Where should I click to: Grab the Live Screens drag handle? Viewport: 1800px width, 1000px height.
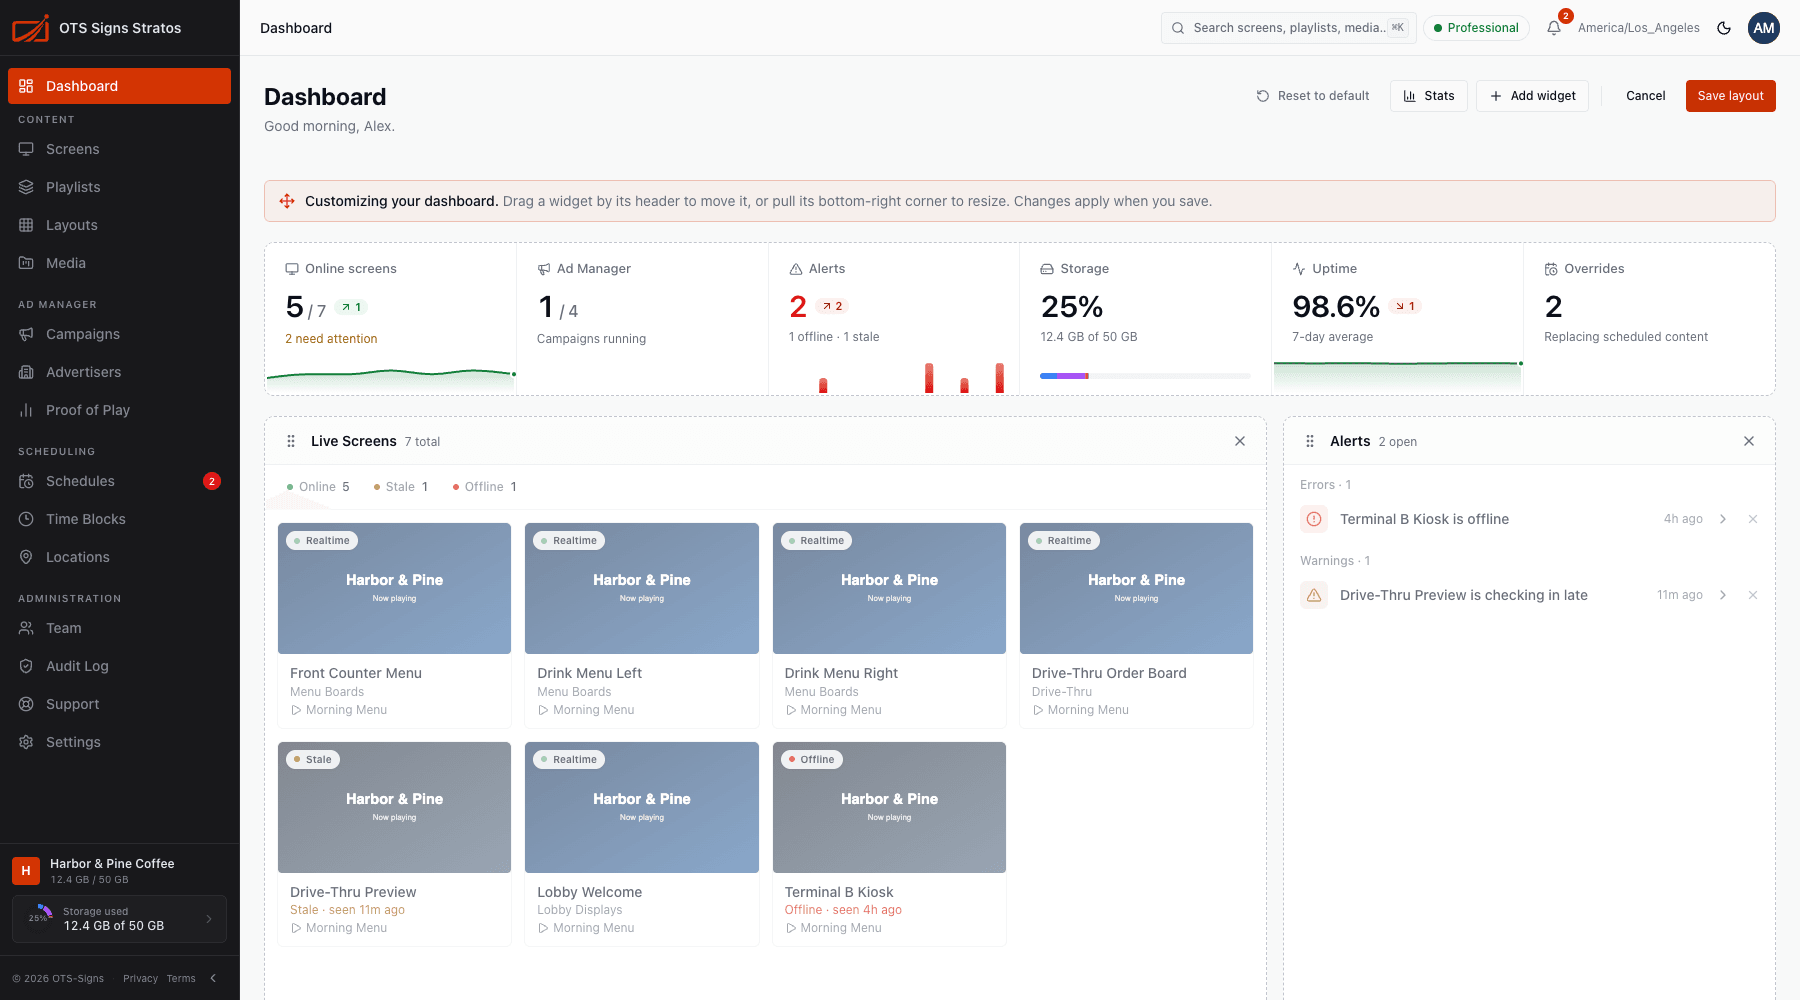291,441
